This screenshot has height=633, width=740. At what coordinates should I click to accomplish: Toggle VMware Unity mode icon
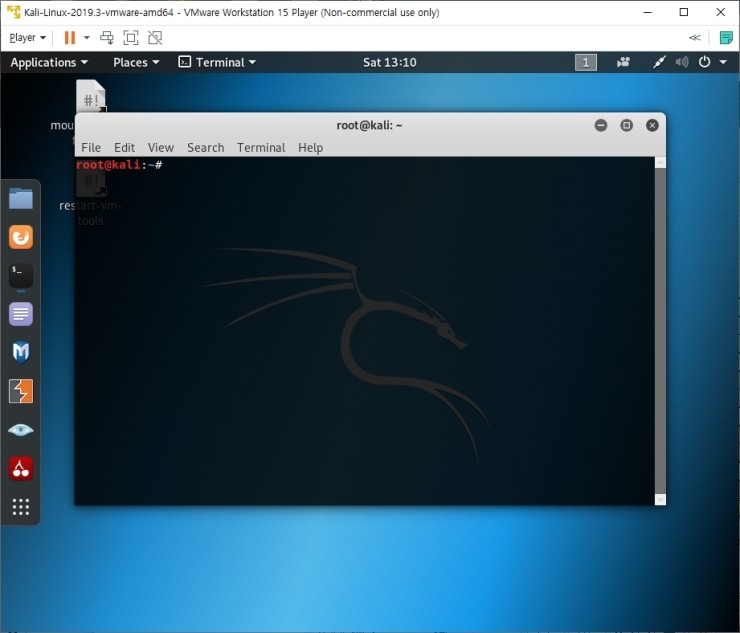pos(155,37)
